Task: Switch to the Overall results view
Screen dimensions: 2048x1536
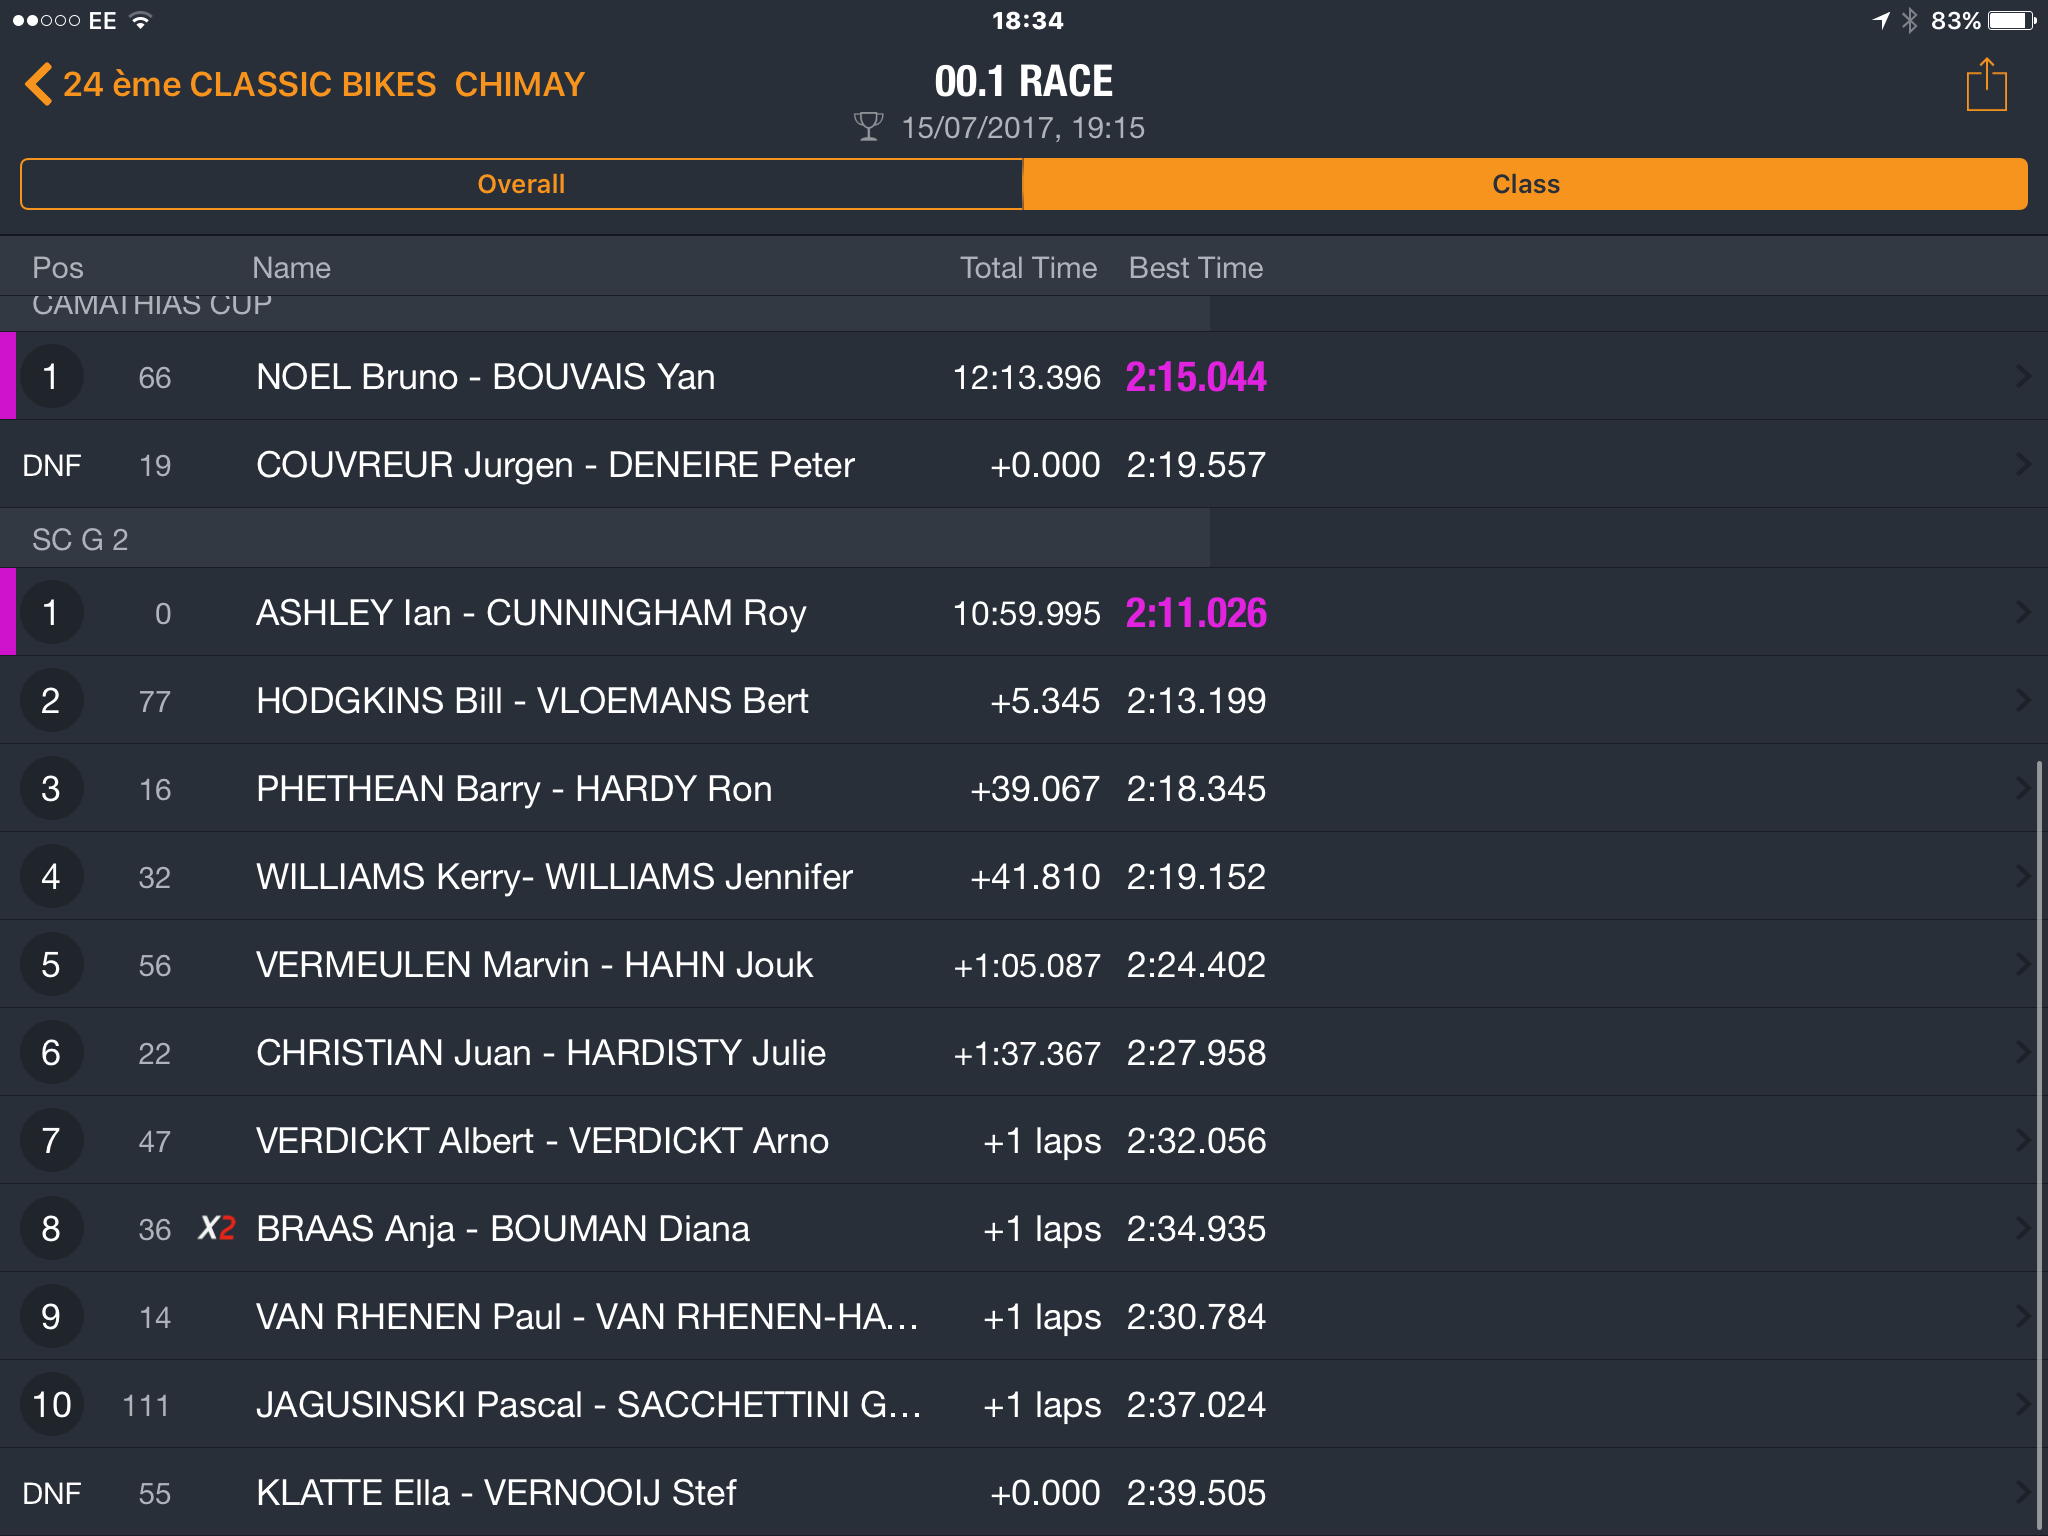Action: click(521, 184)
